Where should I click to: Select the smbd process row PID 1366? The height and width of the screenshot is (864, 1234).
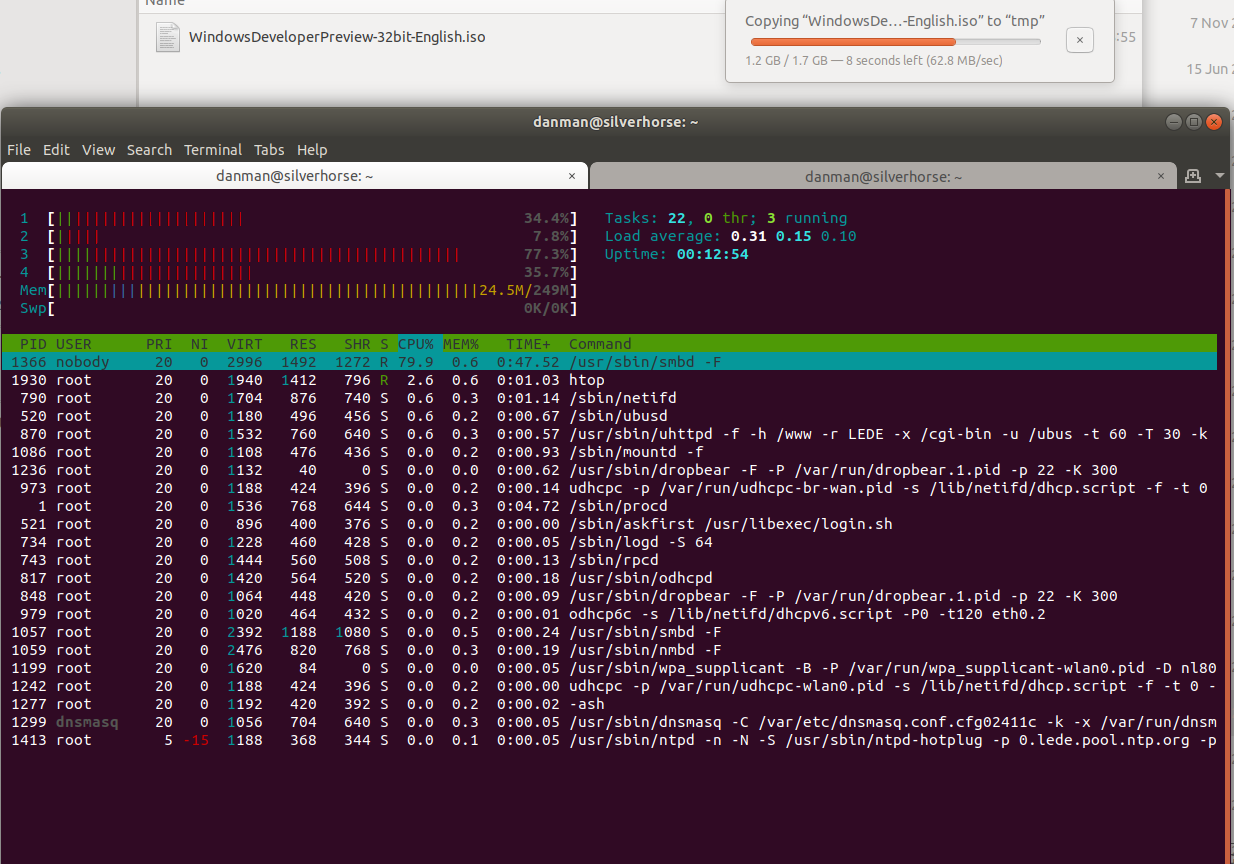coord(609,362)
